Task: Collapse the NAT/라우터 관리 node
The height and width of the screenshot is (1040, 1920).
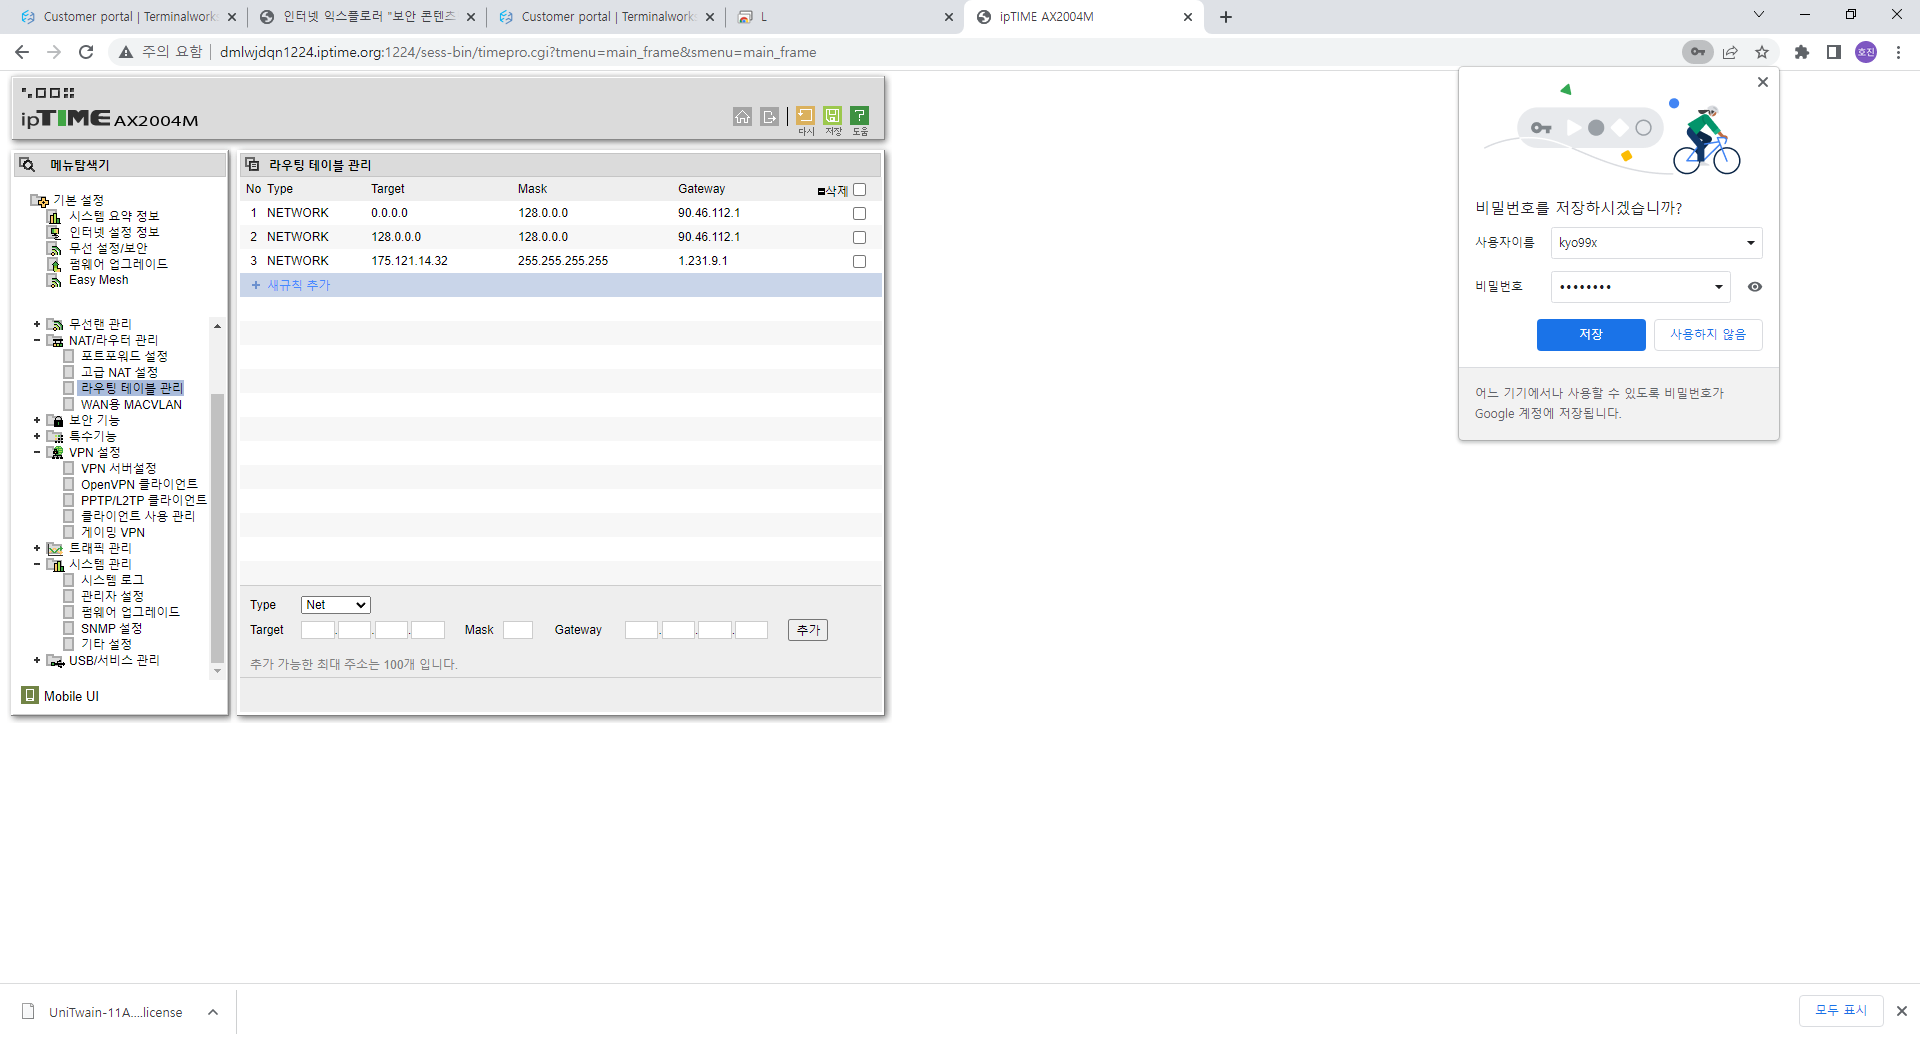Action: [x=37, y=340]
